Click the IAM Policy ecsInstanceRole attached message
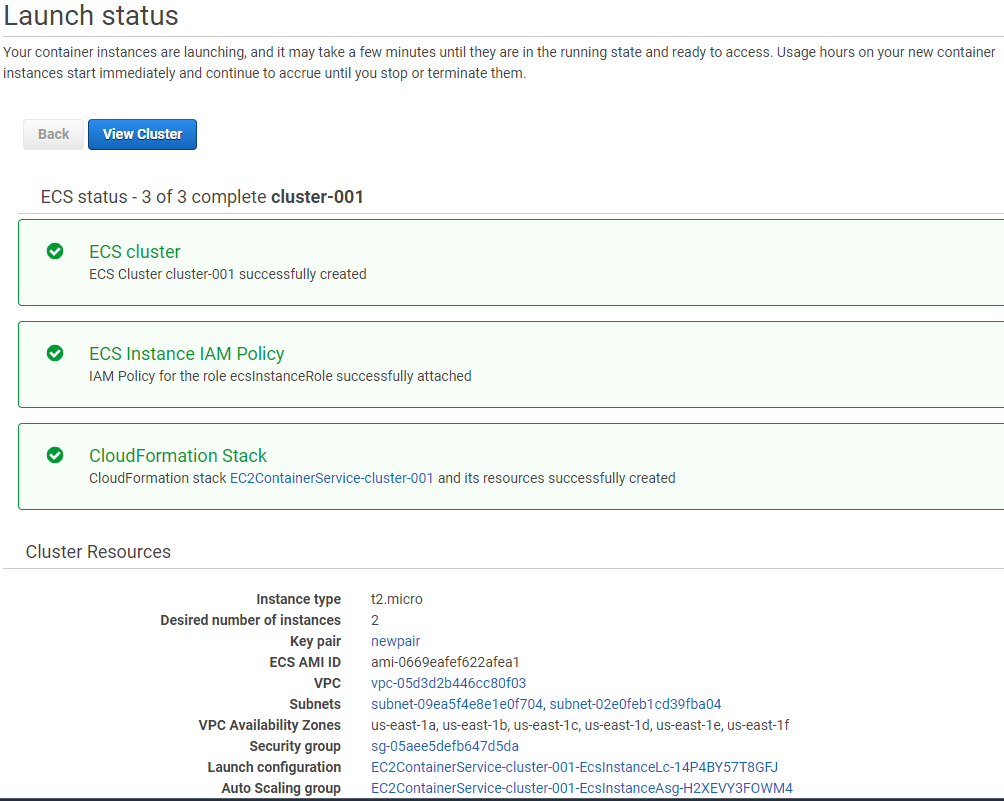This screenshot has width=1004, height=801. 280,376
